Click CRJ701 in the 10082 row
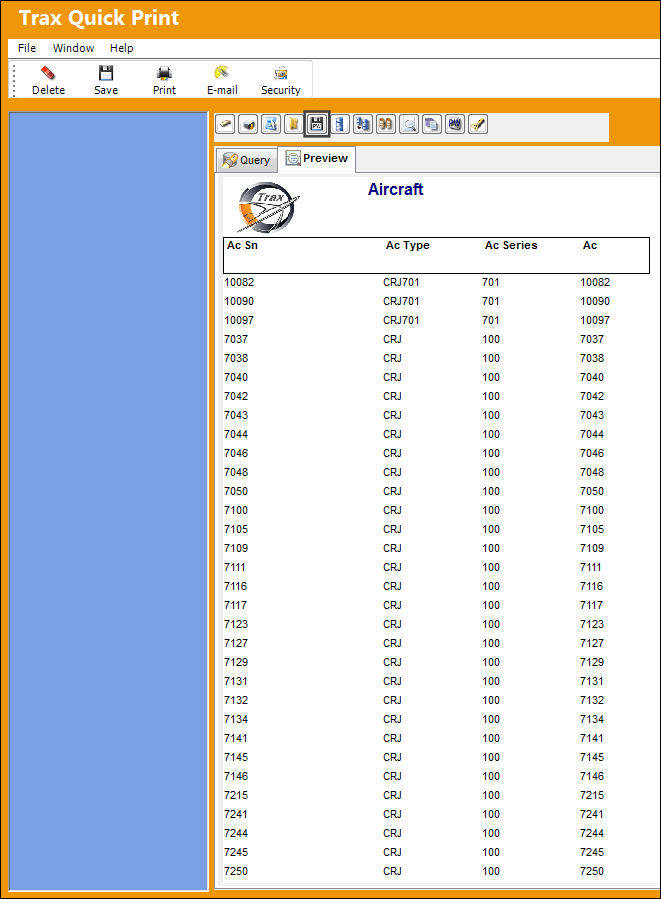 pyautogui.click(x=401, y=282)
